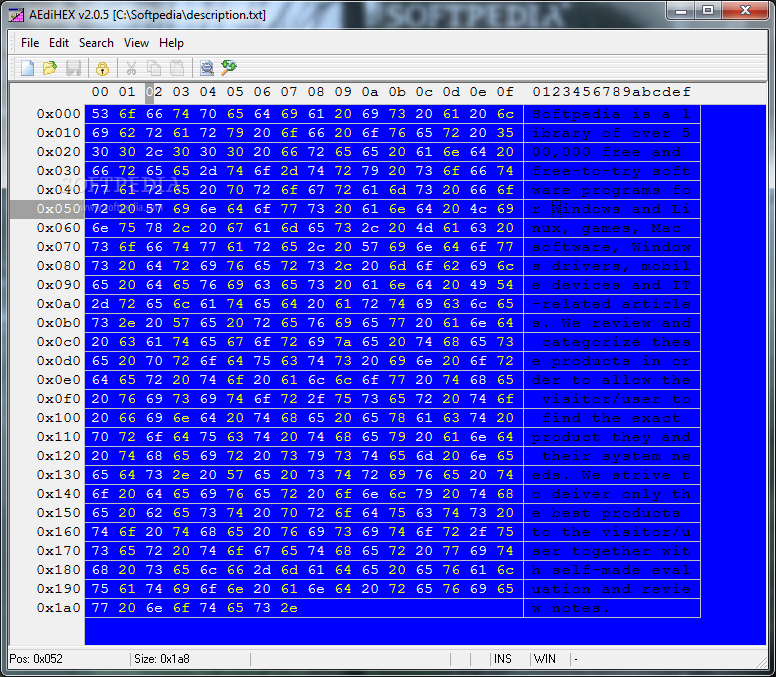The width and height of the screenshot is (776, 677).
Task: Click ASCII text 'software, Window'
Action: (611, 247)
